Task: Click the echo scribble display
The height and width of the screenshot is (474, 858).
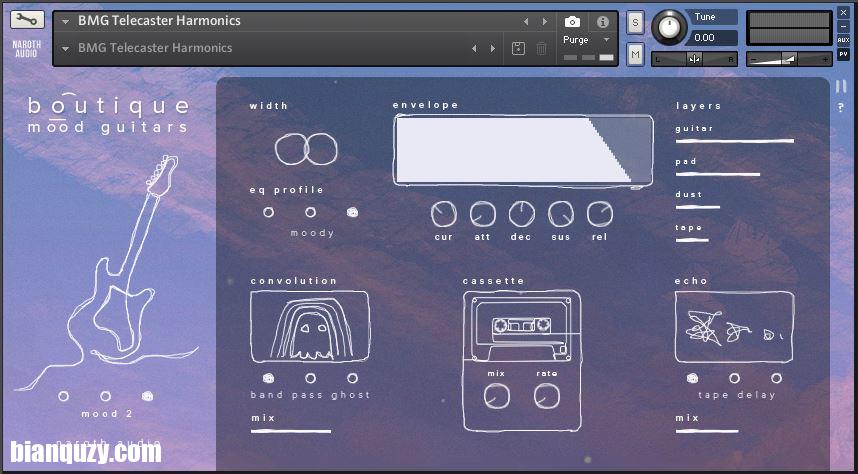Action: (x=734, y=327)
